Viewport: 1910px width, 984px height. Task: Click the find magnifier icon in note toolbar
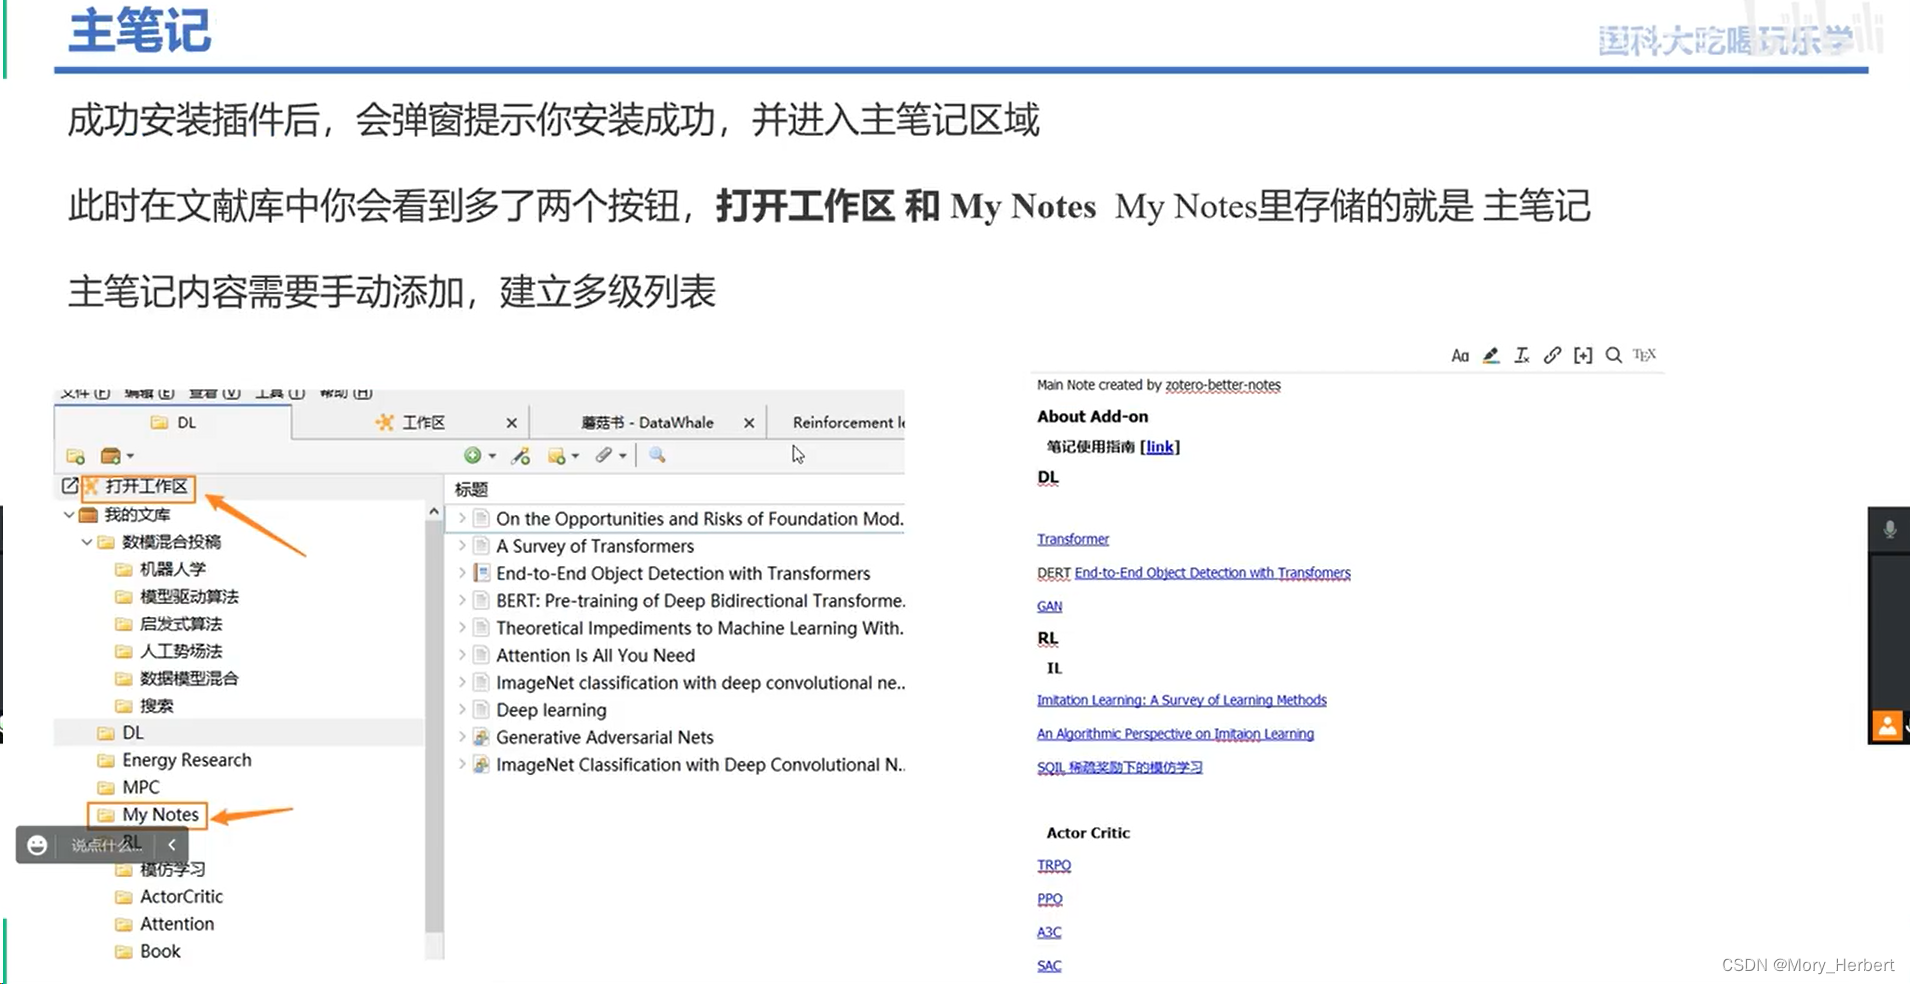click(x=1613, y=355)
